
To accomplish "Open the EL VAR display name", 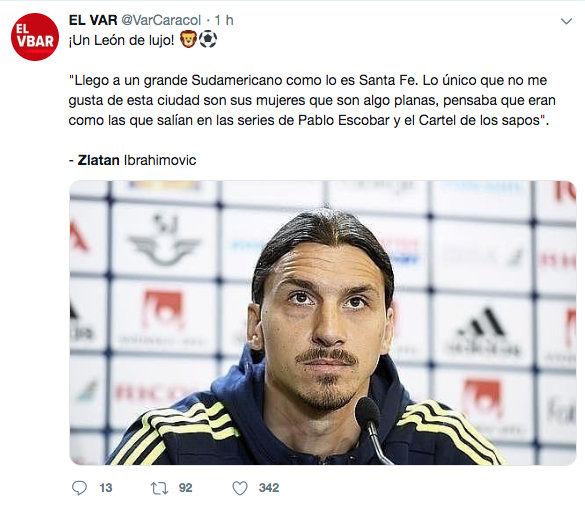I will 93,20.
